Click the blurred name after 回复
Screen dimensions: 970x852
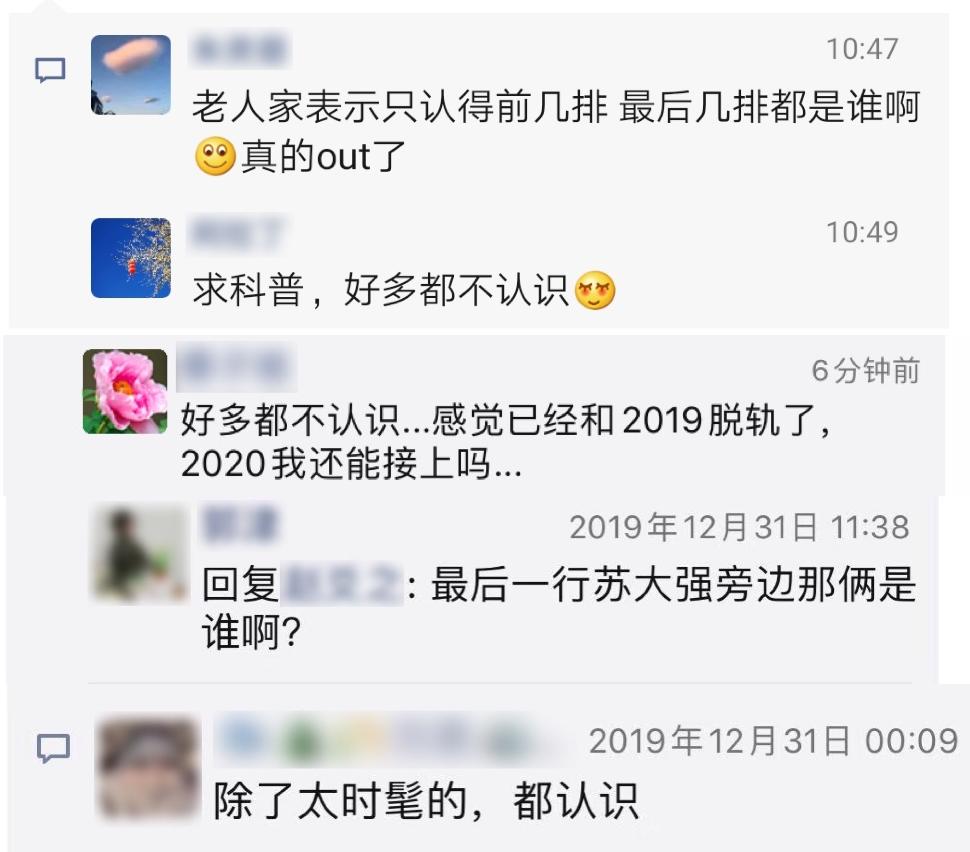click(342, 584)
